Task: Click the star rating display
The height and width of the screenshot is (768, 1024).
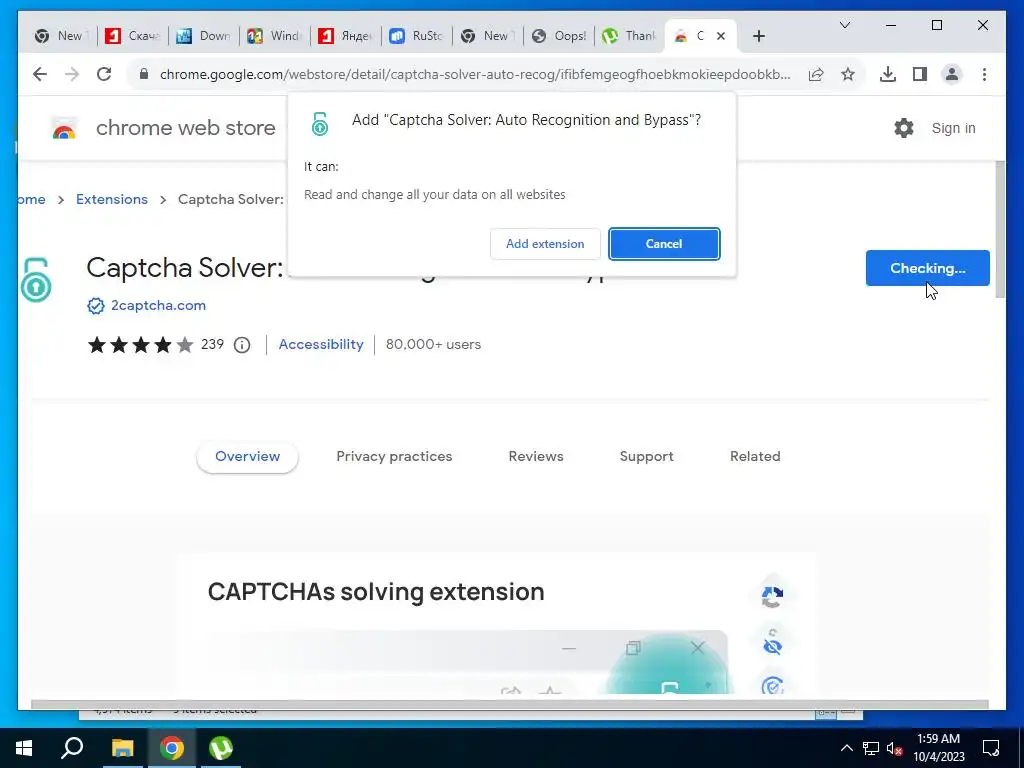Action: (141, 345)
